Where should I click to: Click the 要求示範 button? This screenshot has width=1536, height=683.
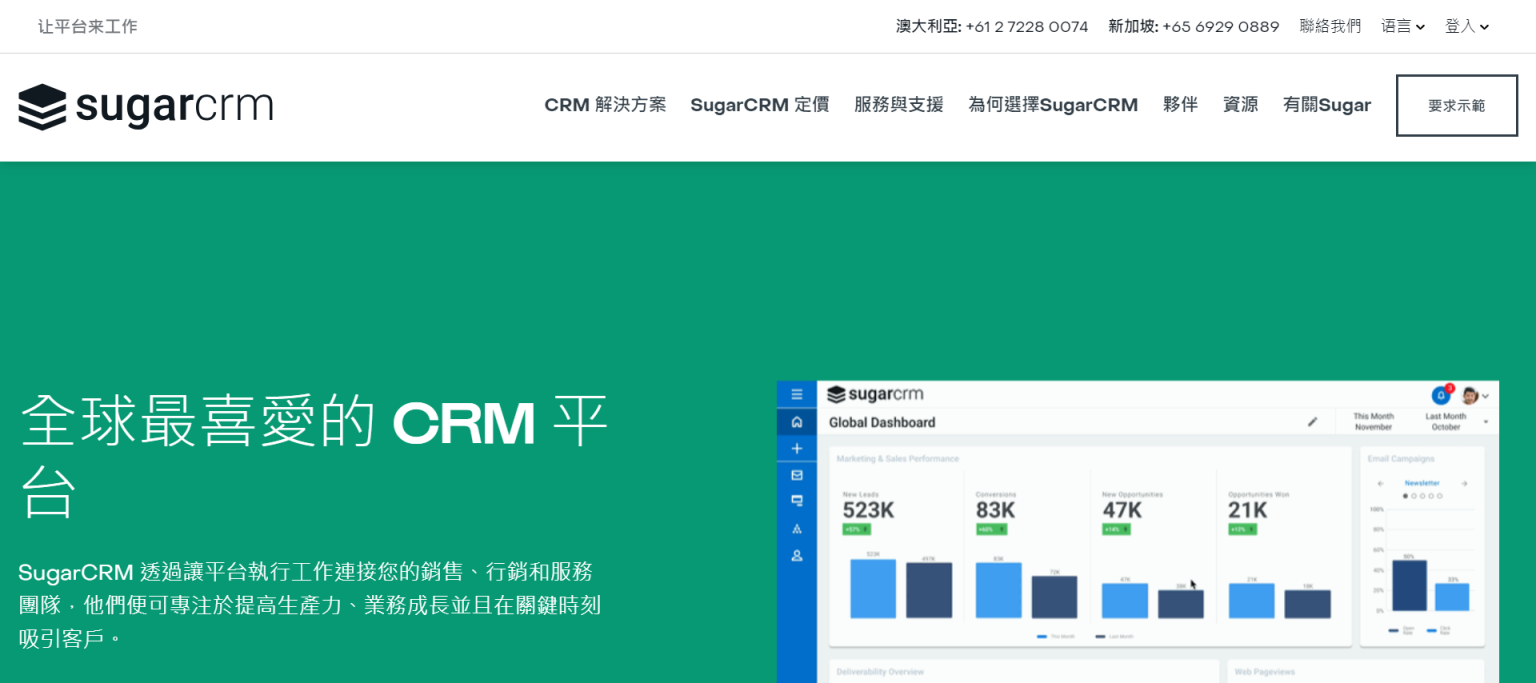[1456, 105]
